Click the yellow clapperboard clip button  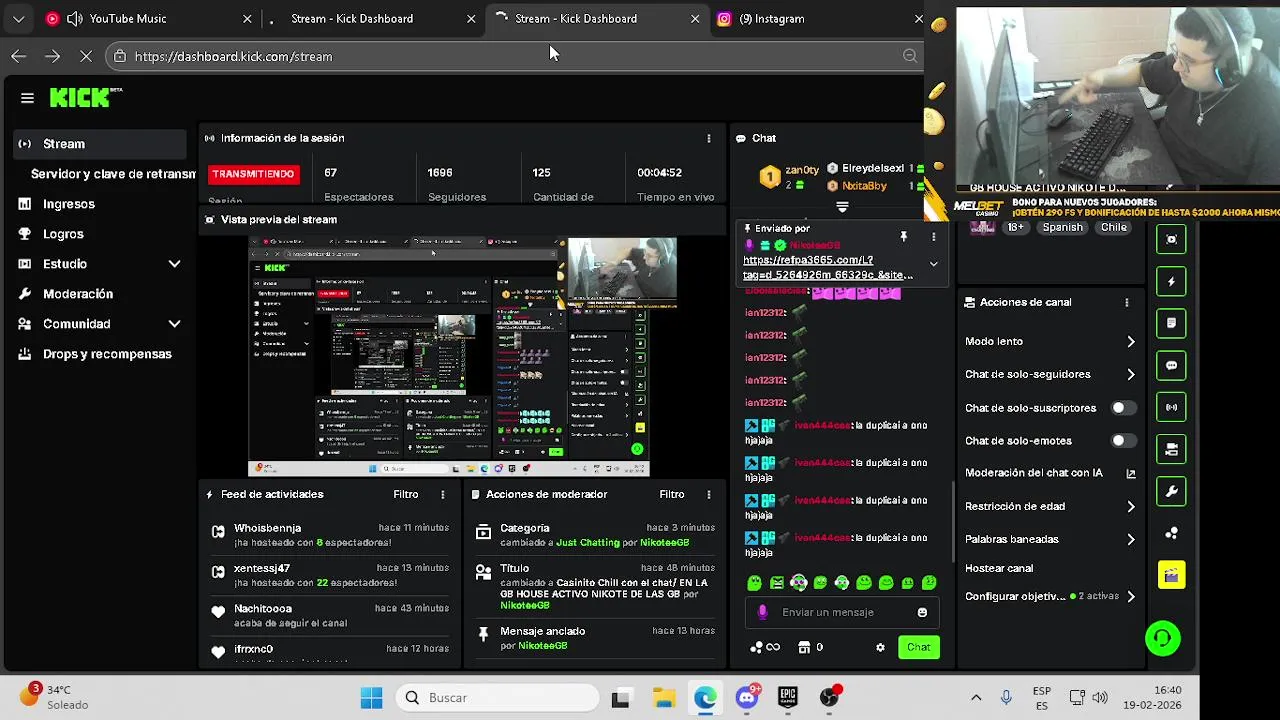coord(1172,575)
